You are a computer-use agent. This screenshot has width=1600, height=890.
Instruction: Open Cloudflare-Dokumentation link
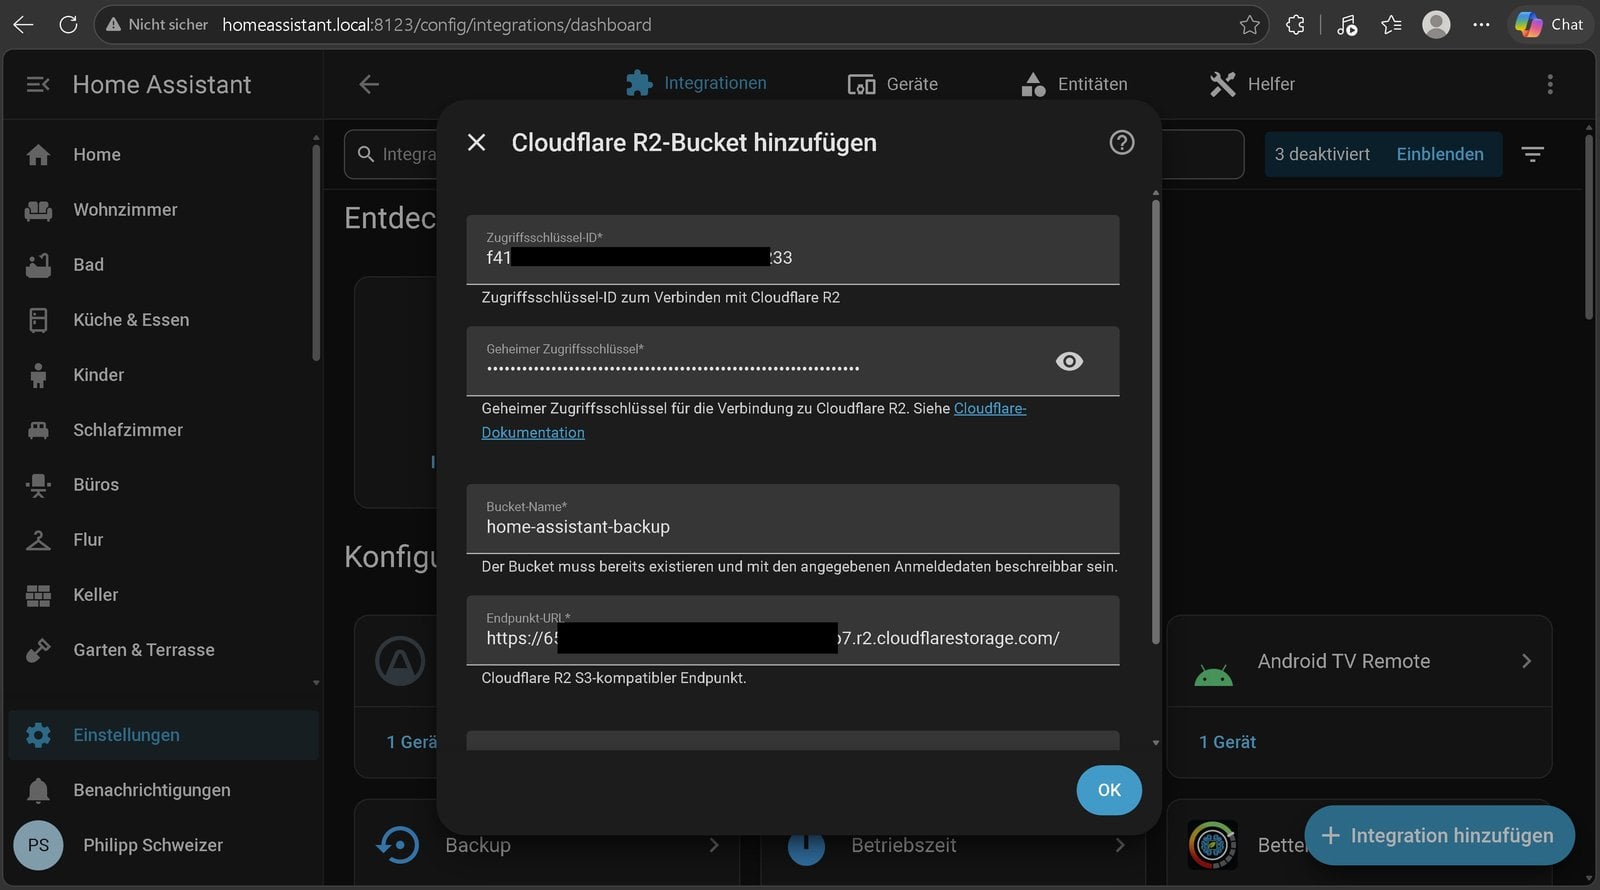tap(754, 420)
